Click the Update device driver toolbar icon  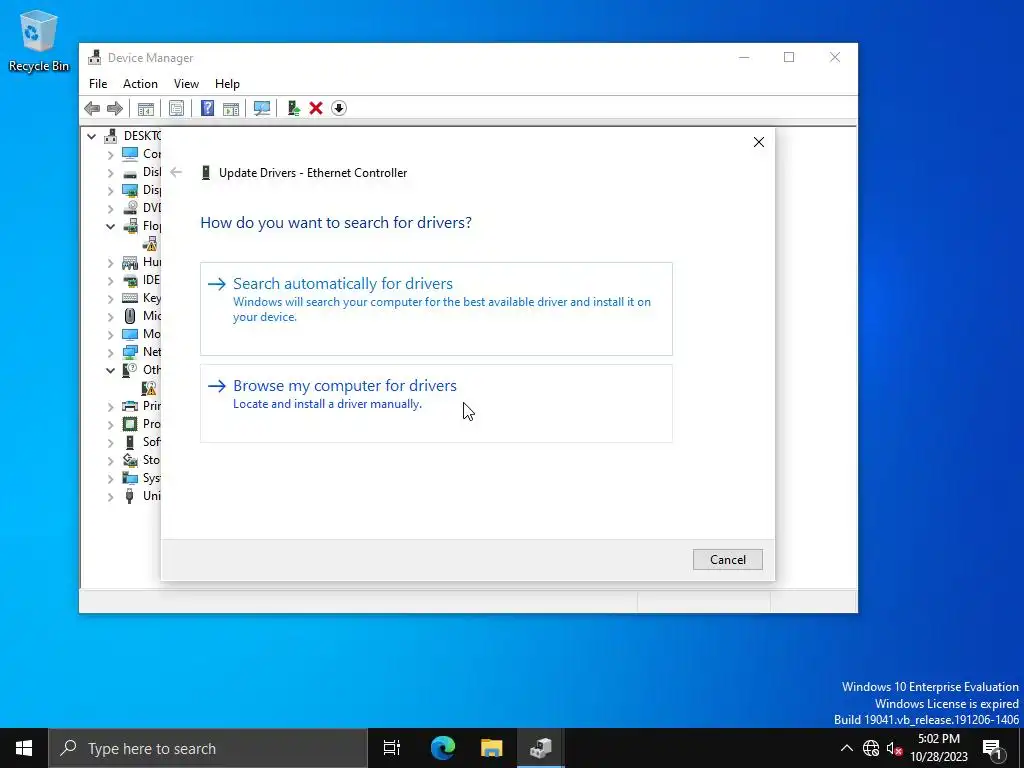point(293,108)
